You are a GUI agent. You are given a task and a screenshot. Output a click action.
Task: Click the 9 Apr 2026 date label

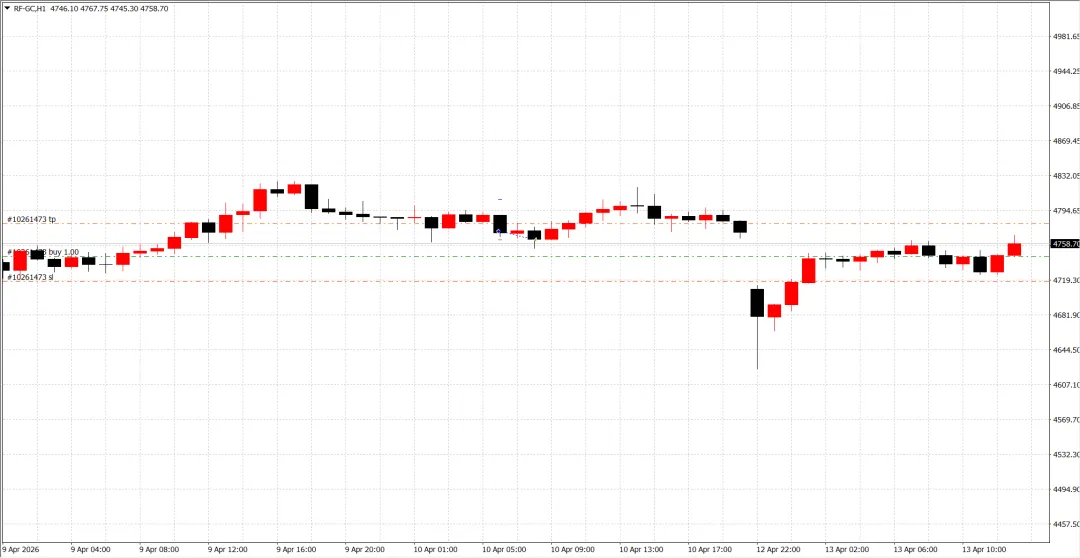click(x=21, y=550)
